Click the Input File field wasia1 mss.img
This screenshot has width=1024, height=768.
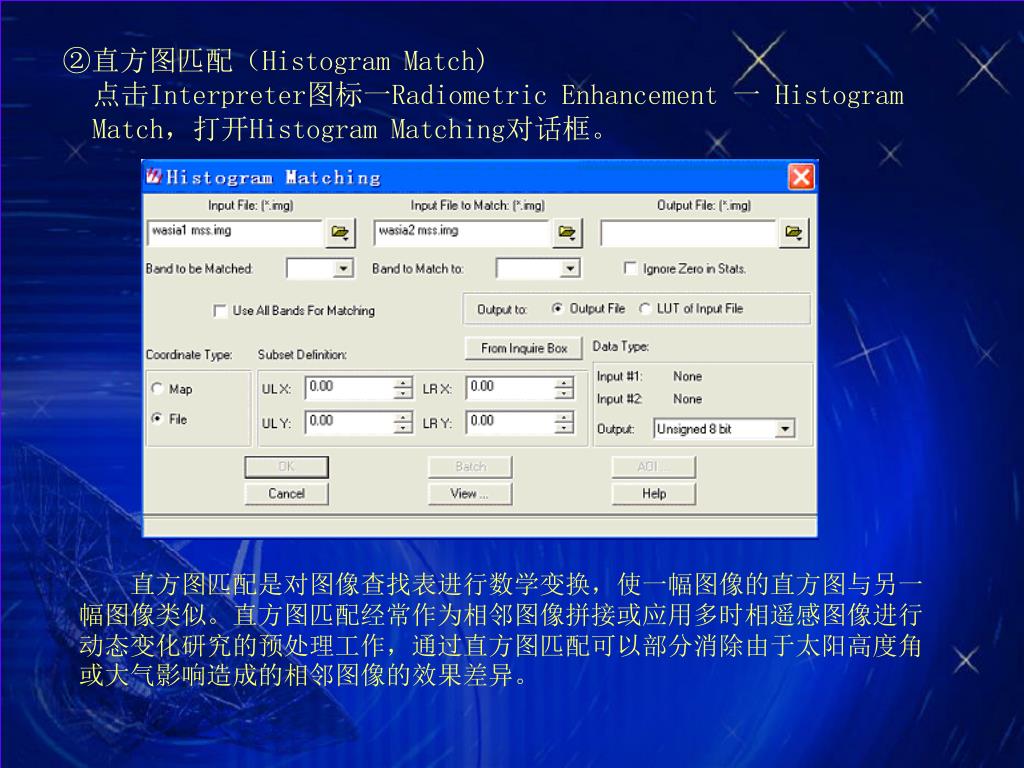pyautogui.click(x=235, y=232)
